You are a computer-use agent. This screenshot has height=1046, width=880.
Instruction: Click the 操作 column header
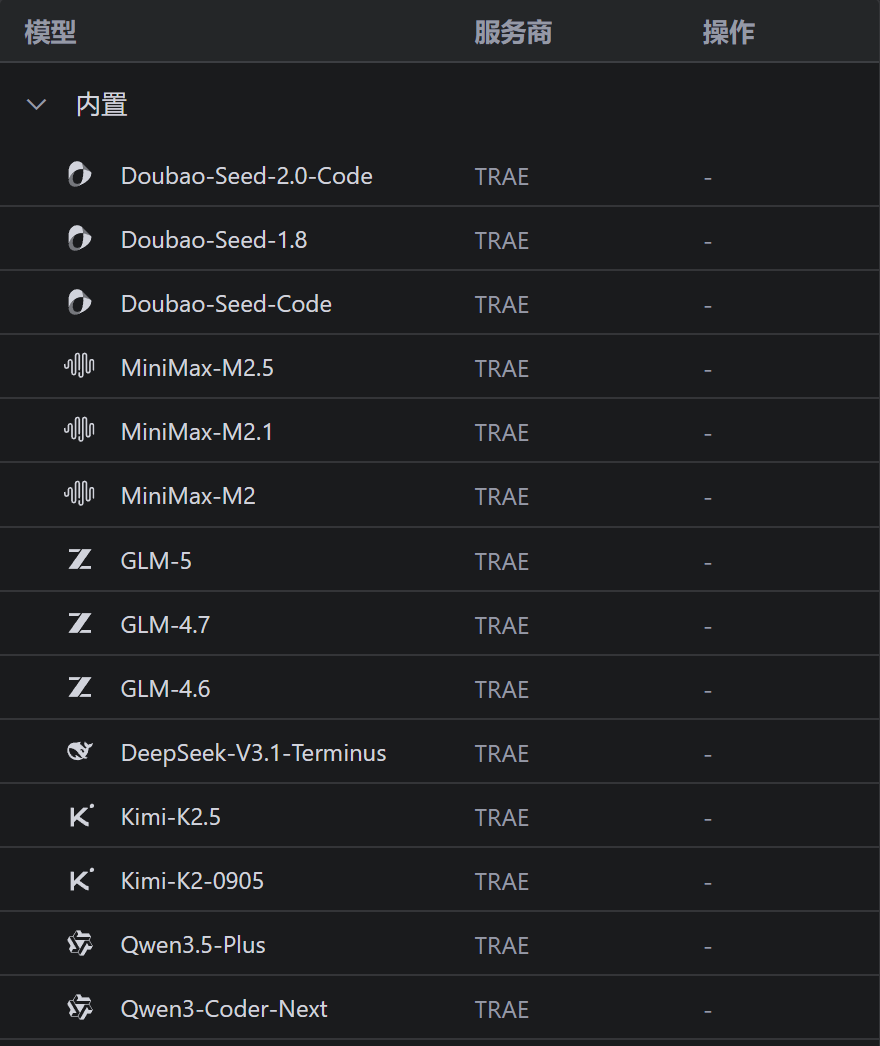[x=729, y=32]
